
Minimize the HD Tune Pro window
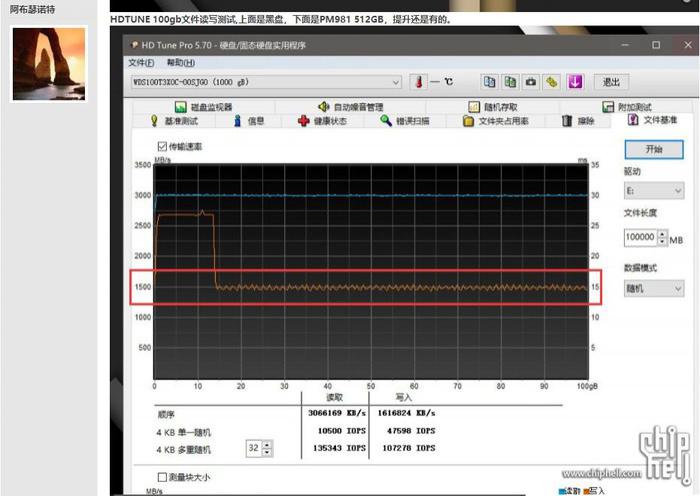[x=625, y=45]
